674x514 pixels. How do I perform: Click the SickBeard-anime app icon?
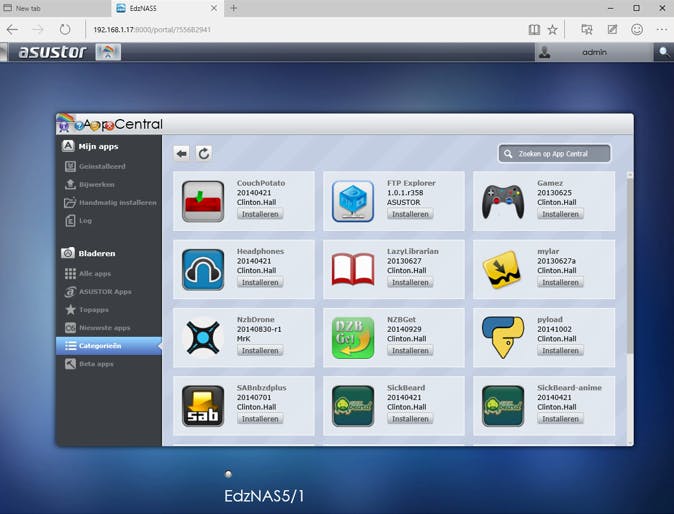[502, 406]
